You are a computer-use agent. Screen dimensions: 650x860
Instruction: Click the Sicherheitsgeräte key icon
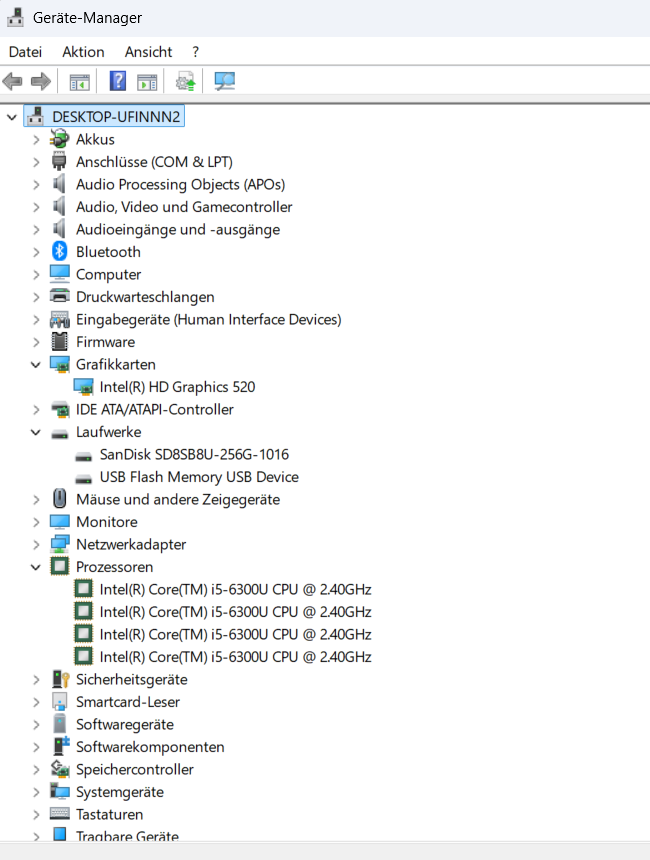click(x=60, y=679)
